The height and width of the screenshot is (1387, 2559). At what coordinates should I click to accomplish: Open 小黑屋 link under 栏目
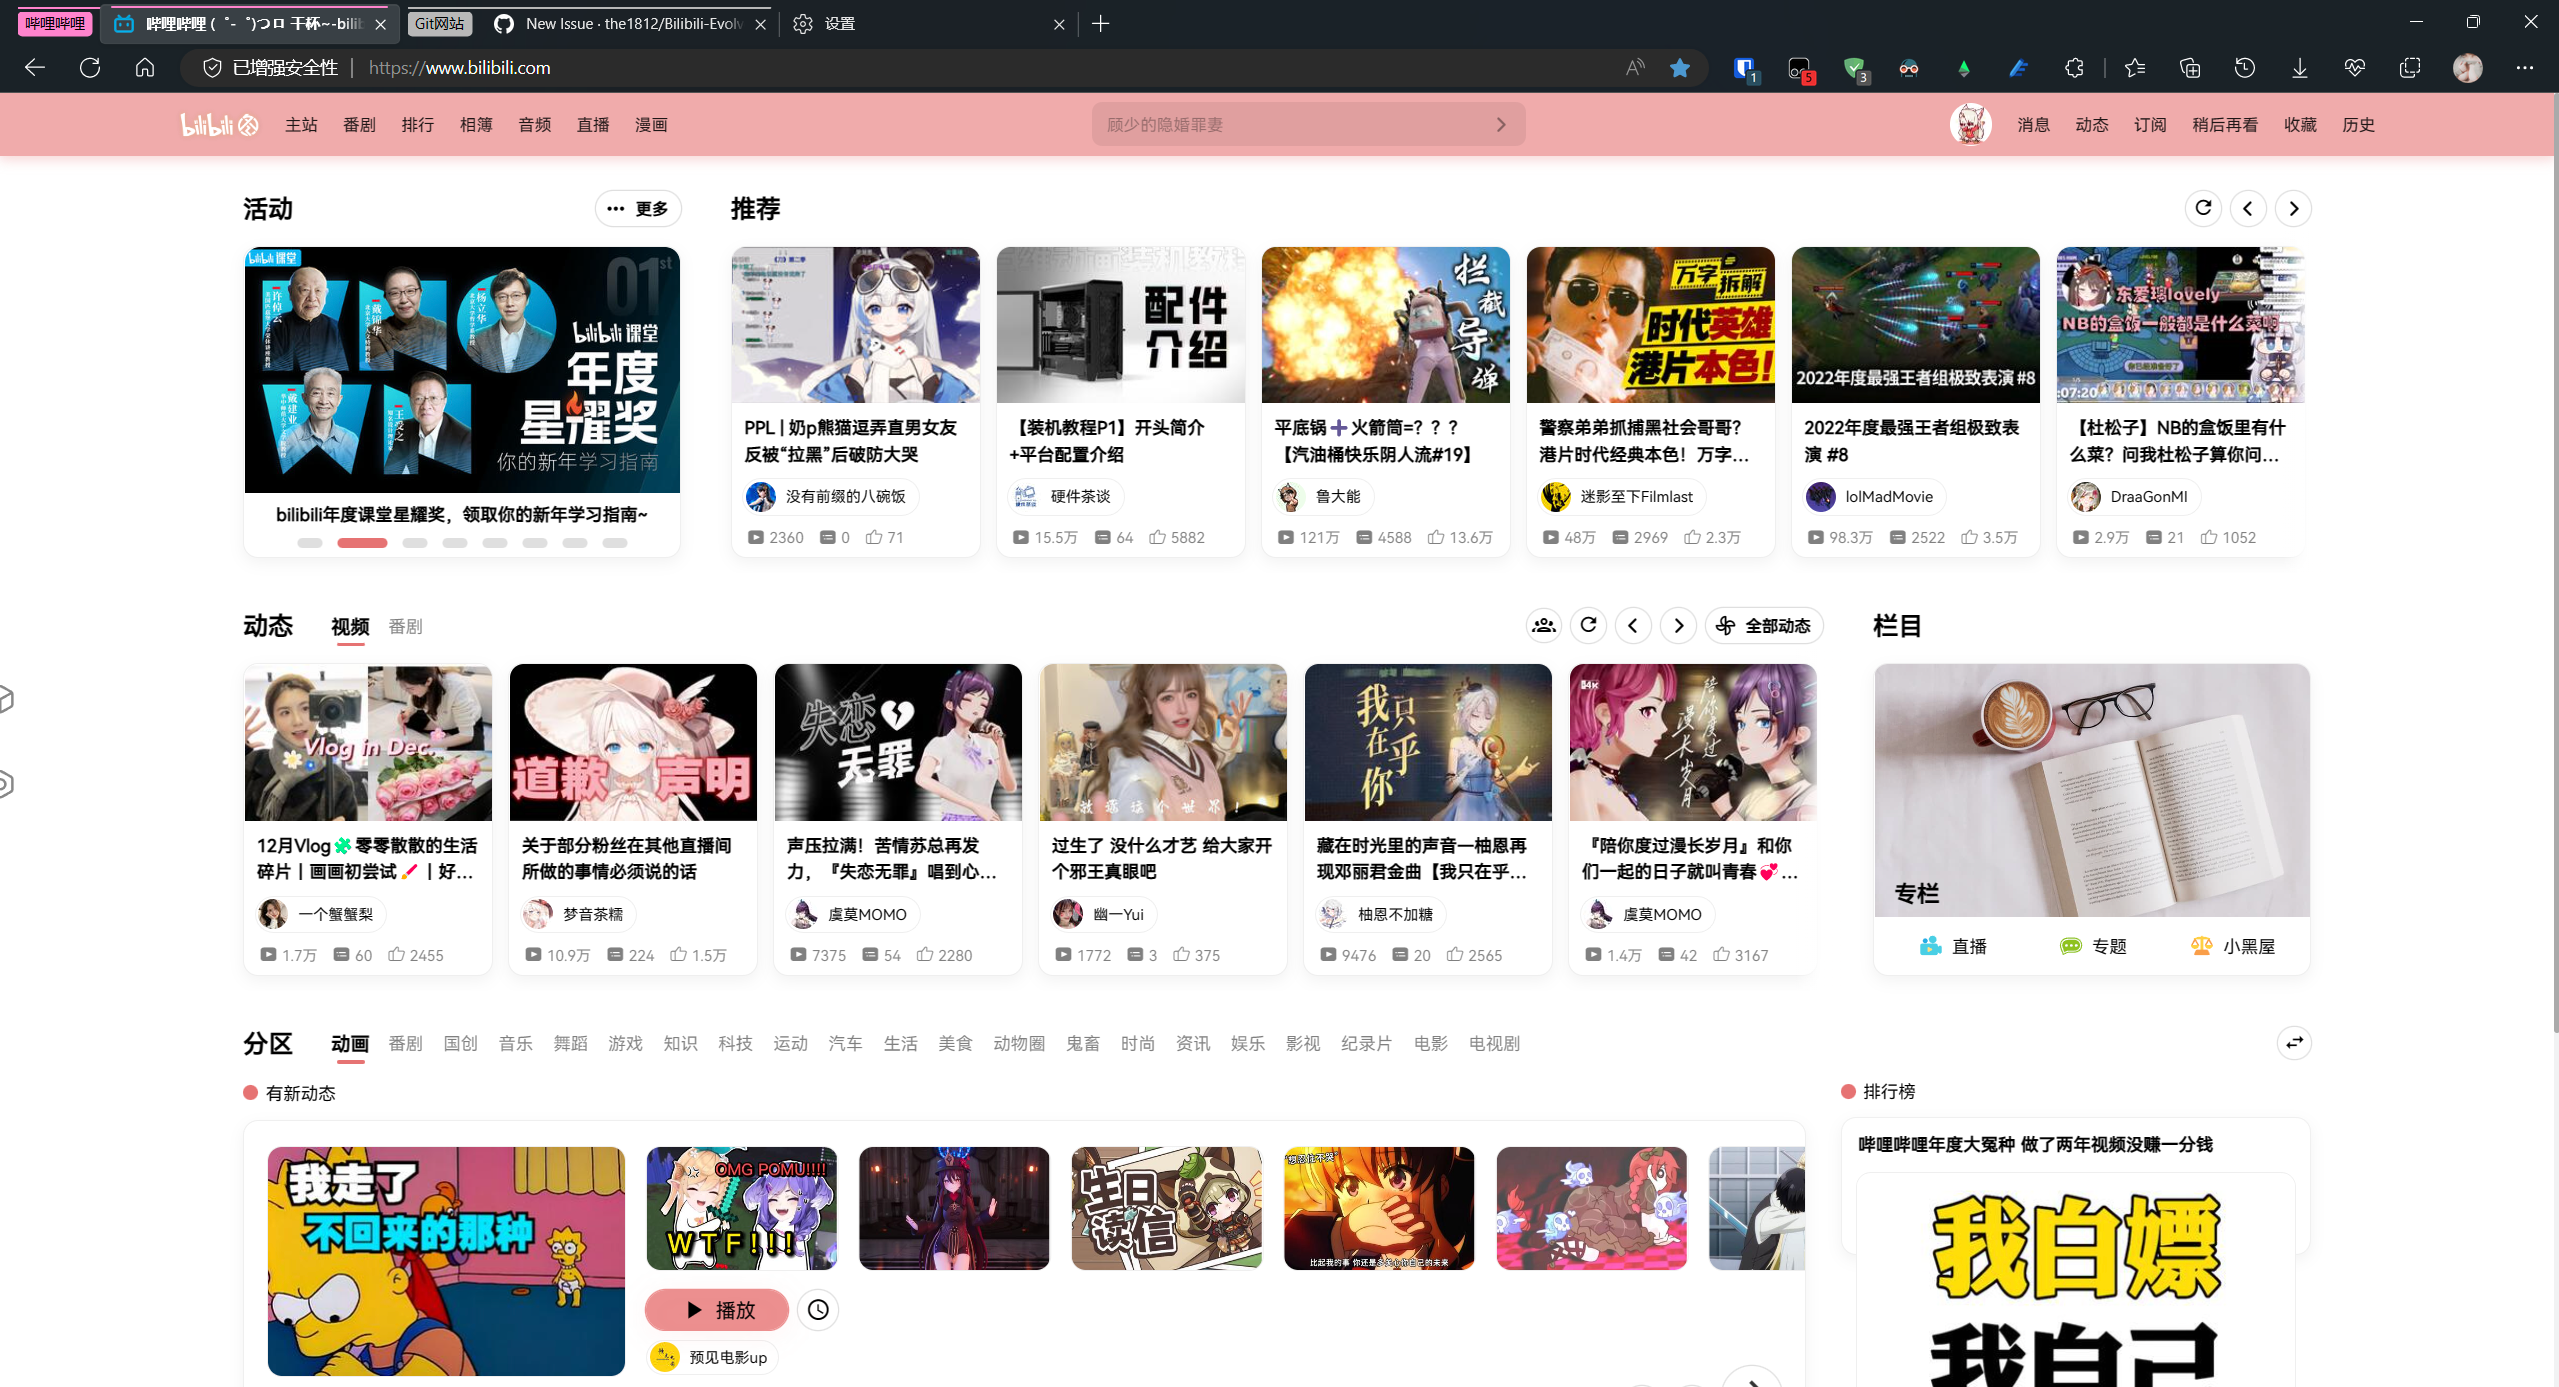[2232, 945]
